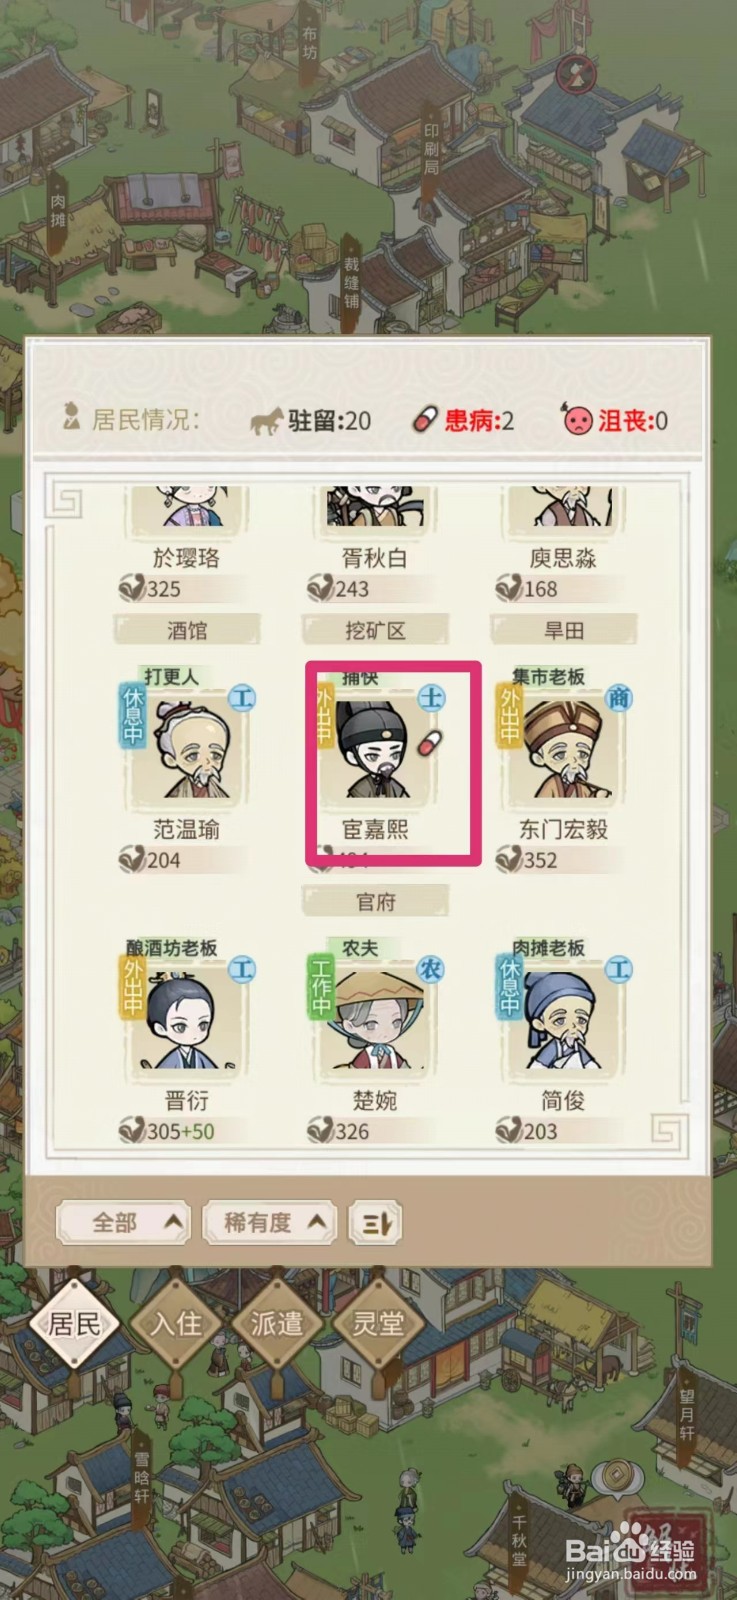Click the horse icon beside 驻留
This screenshot has height=1600, width=737.
[266, 420]
